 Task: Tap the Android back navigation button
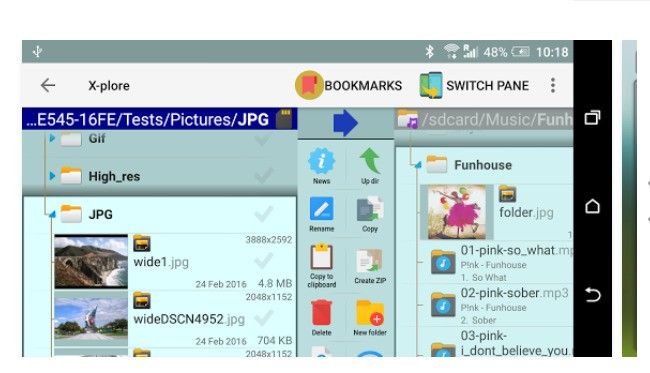(x=592, y=295)
